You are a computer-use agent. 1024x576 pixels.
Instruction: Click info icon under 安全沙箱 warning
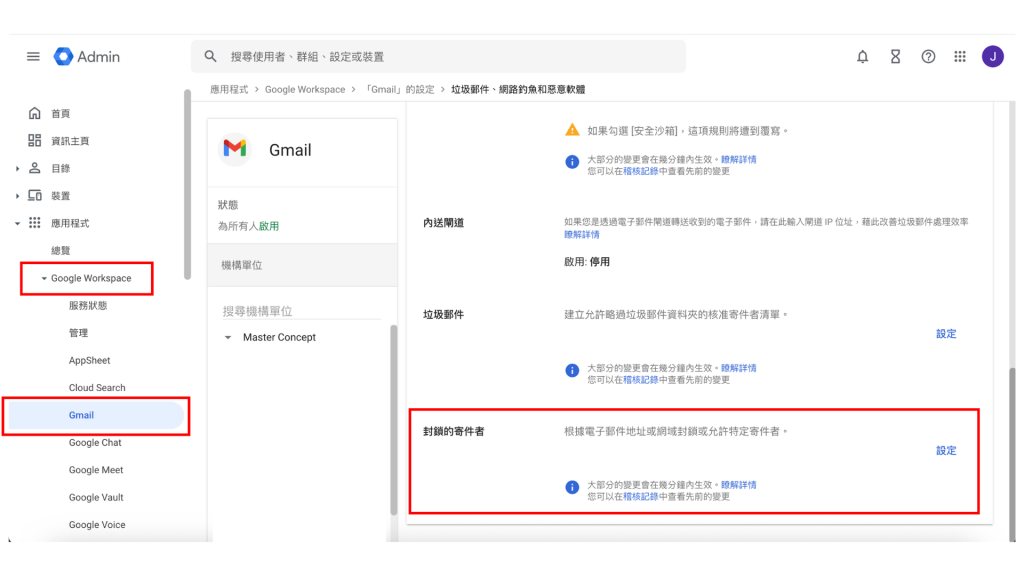click(572, 162)
